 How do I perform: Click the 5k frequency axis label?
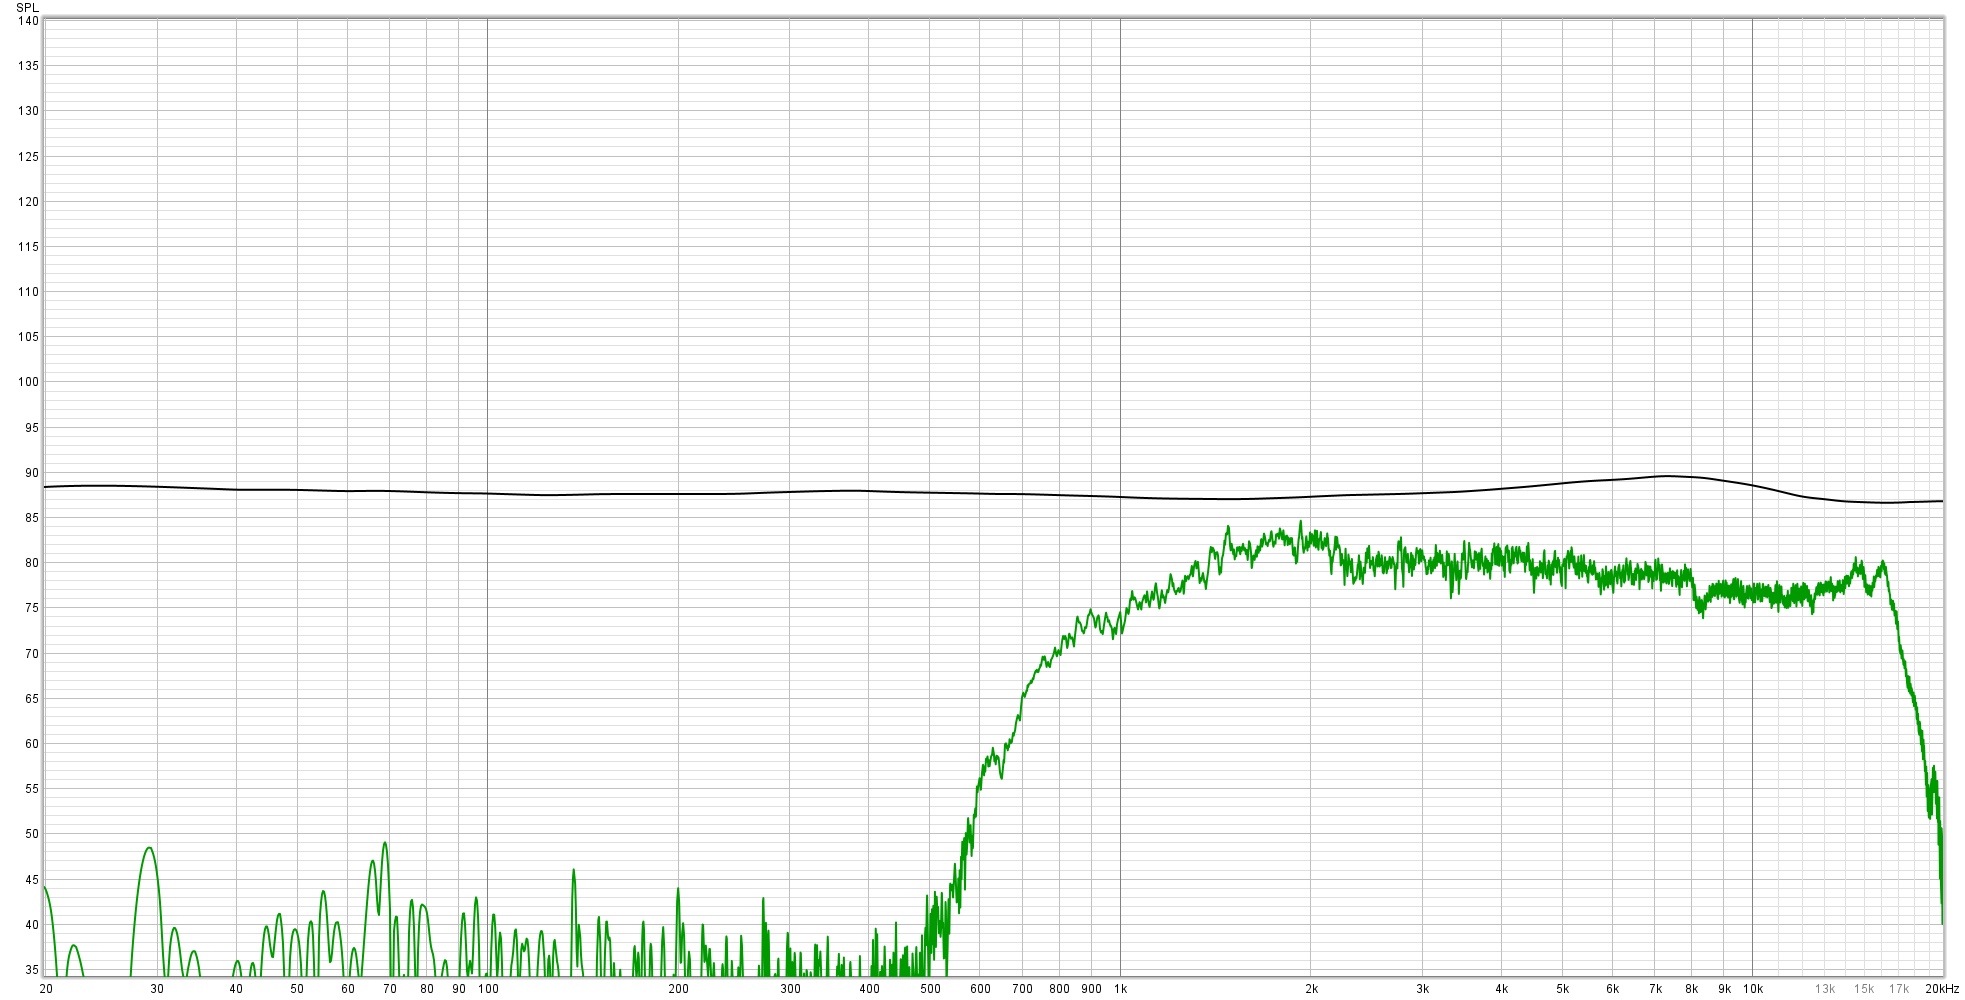(1562, 989)
